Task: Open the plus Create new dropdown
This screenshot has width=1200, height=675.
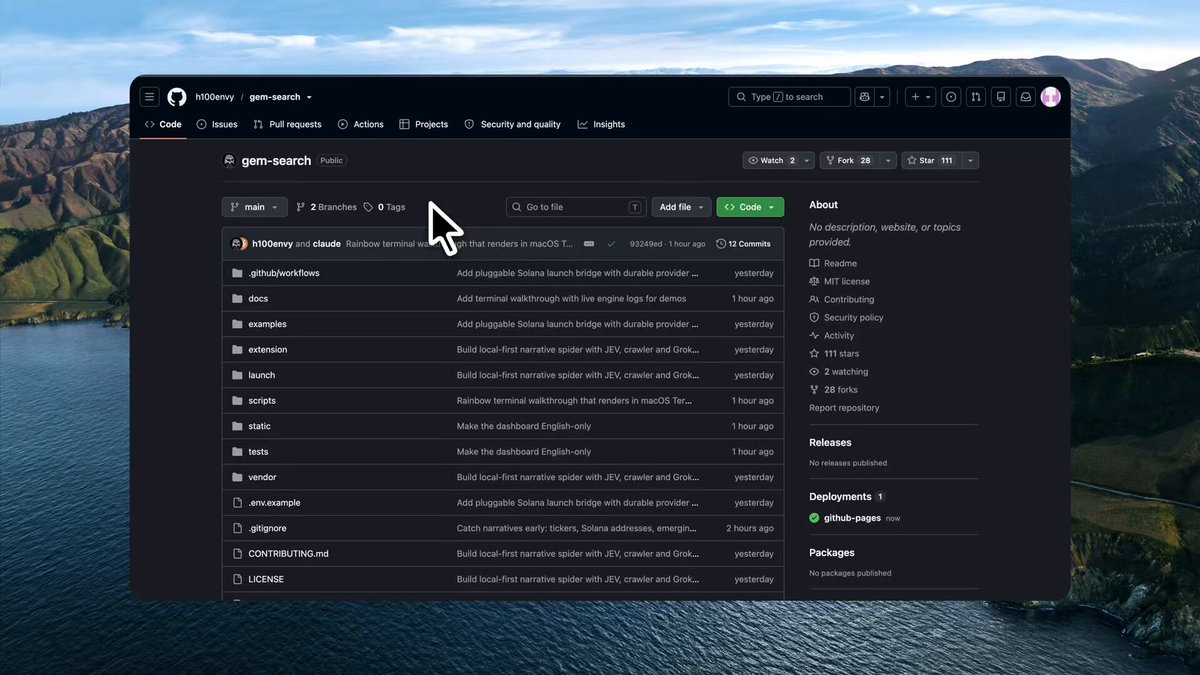Action: coord(921,97)
